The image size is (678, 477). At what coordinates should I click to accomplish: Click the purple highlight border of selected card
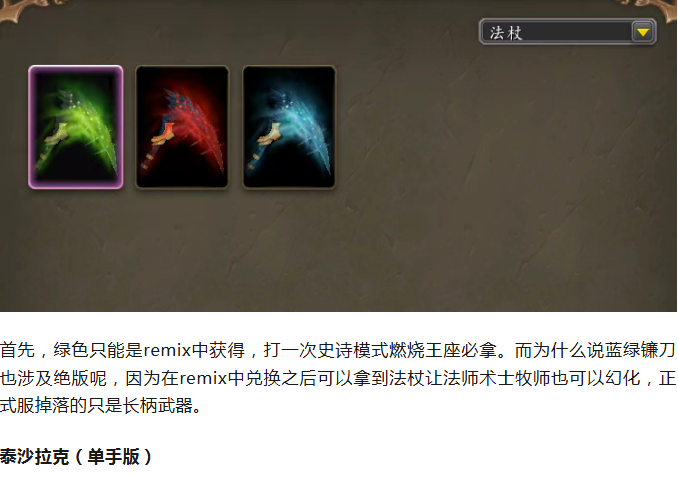(x=30, y=127)
